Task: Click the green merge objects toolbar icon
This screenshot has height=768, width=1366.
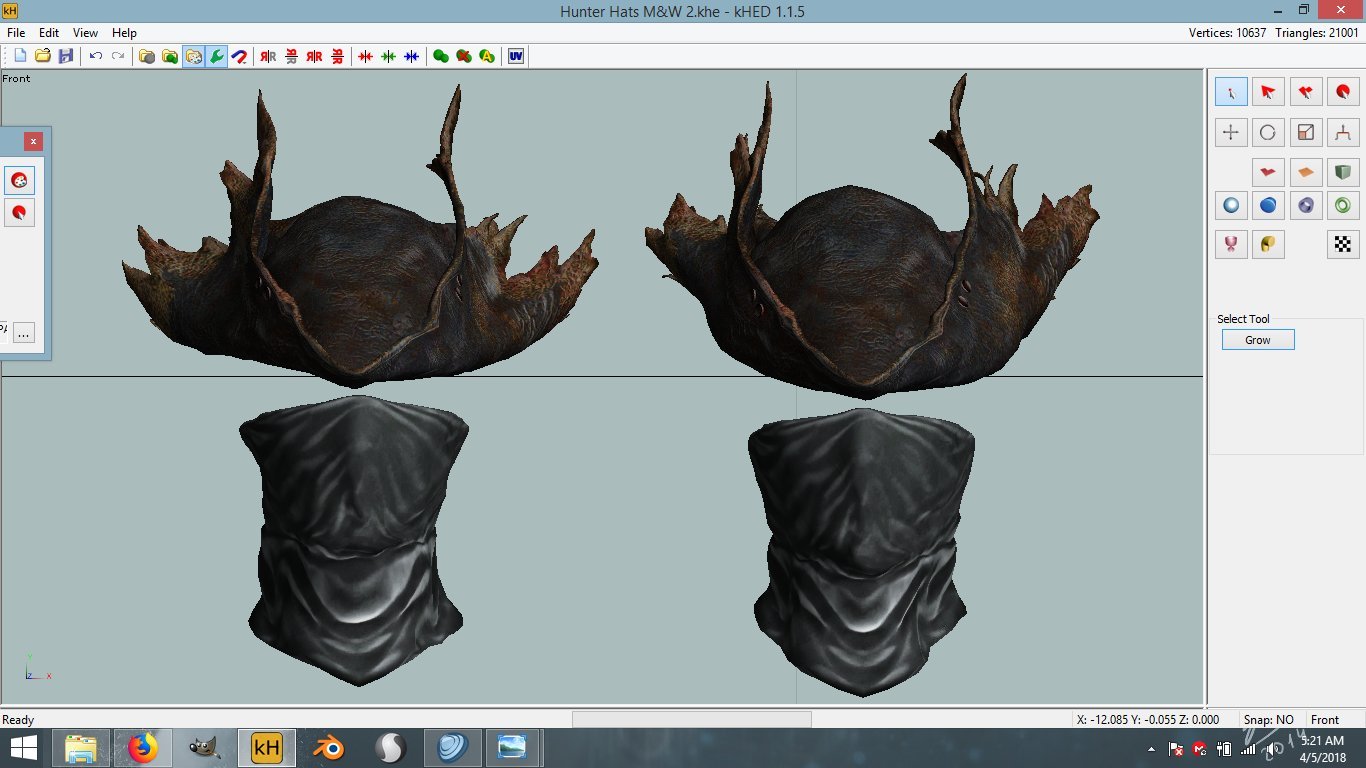Action: (x=440, y=57)
